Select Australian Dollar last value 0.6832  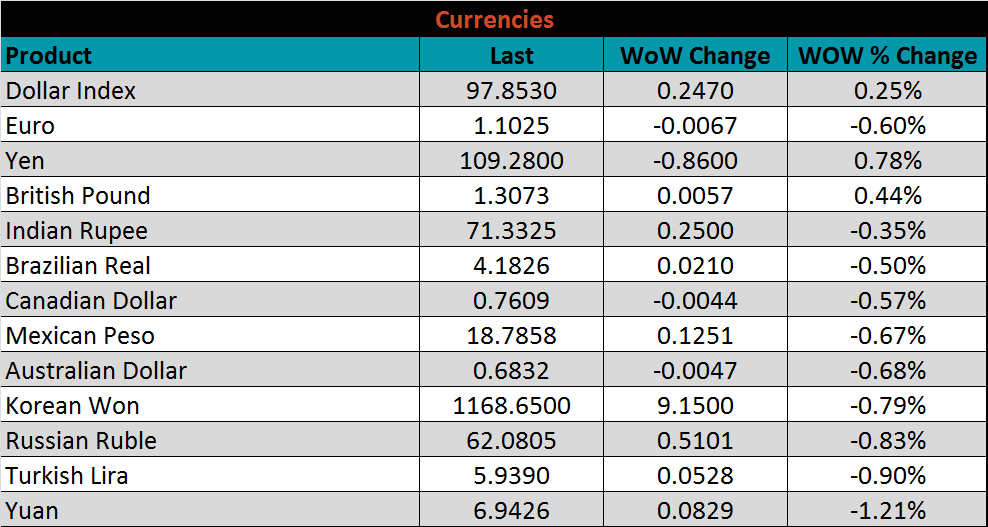tap(511, 371)
